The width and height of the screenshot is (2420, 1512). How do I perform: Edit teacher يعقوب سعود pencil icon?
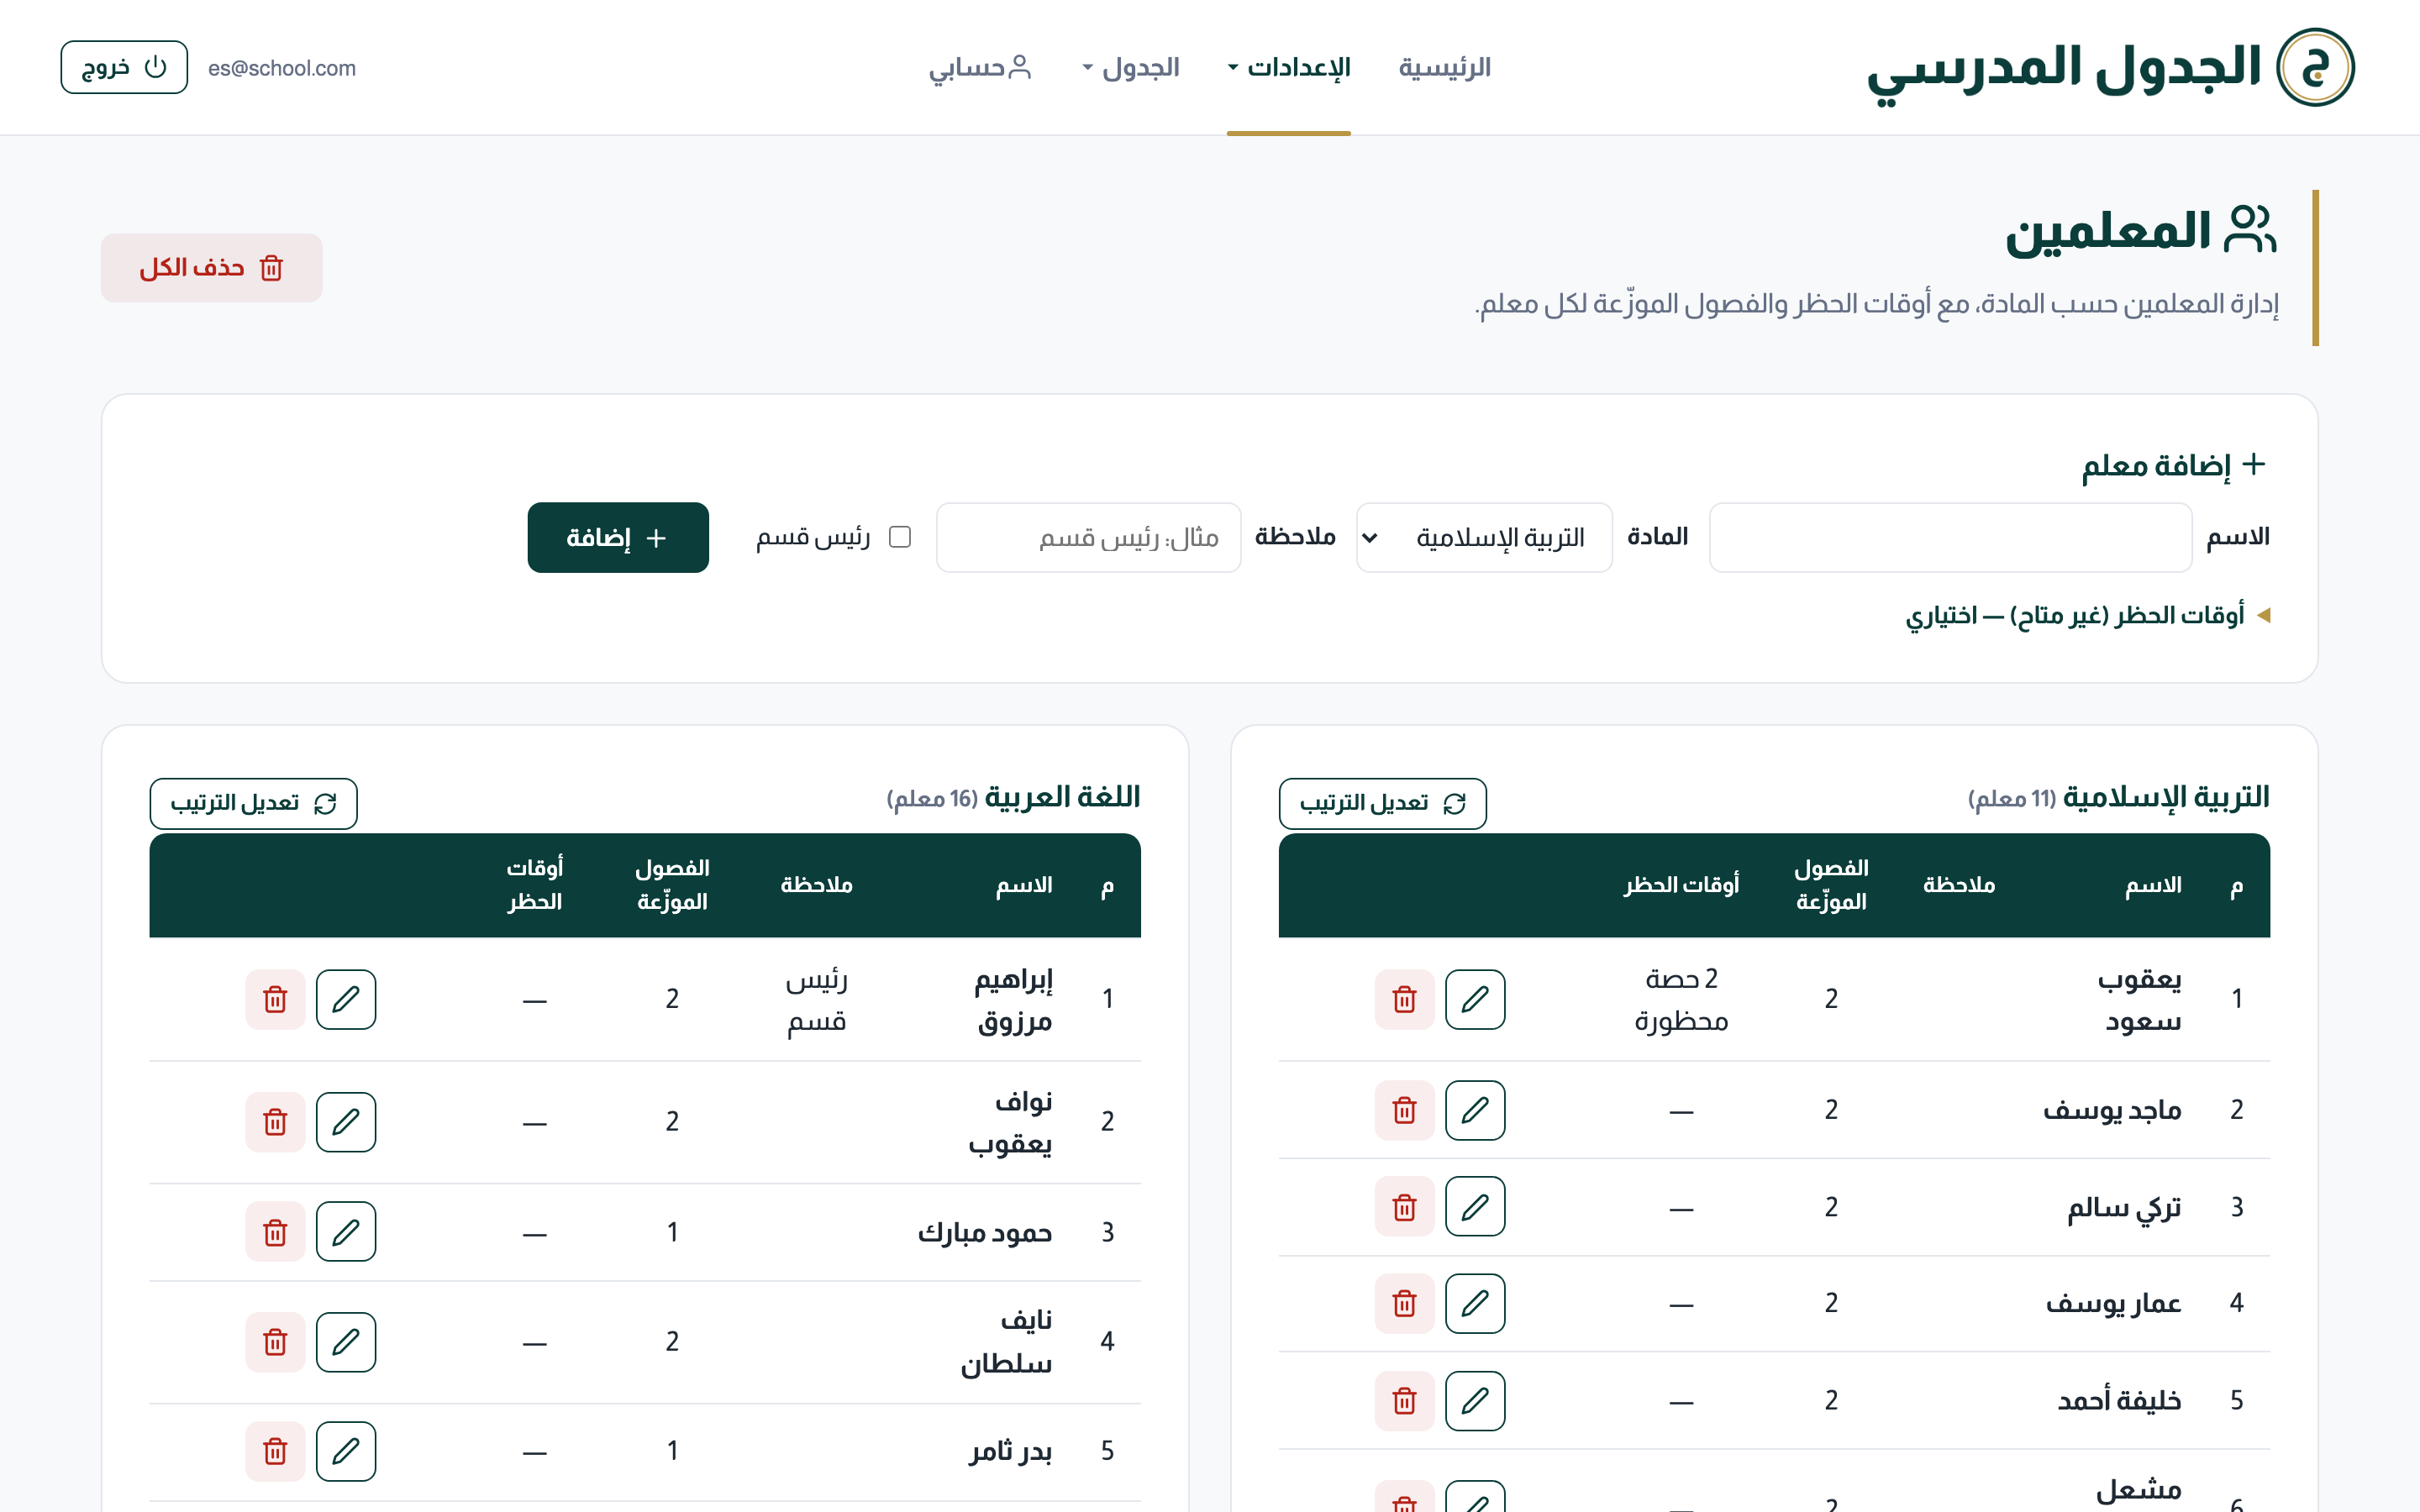(1475, 999)
